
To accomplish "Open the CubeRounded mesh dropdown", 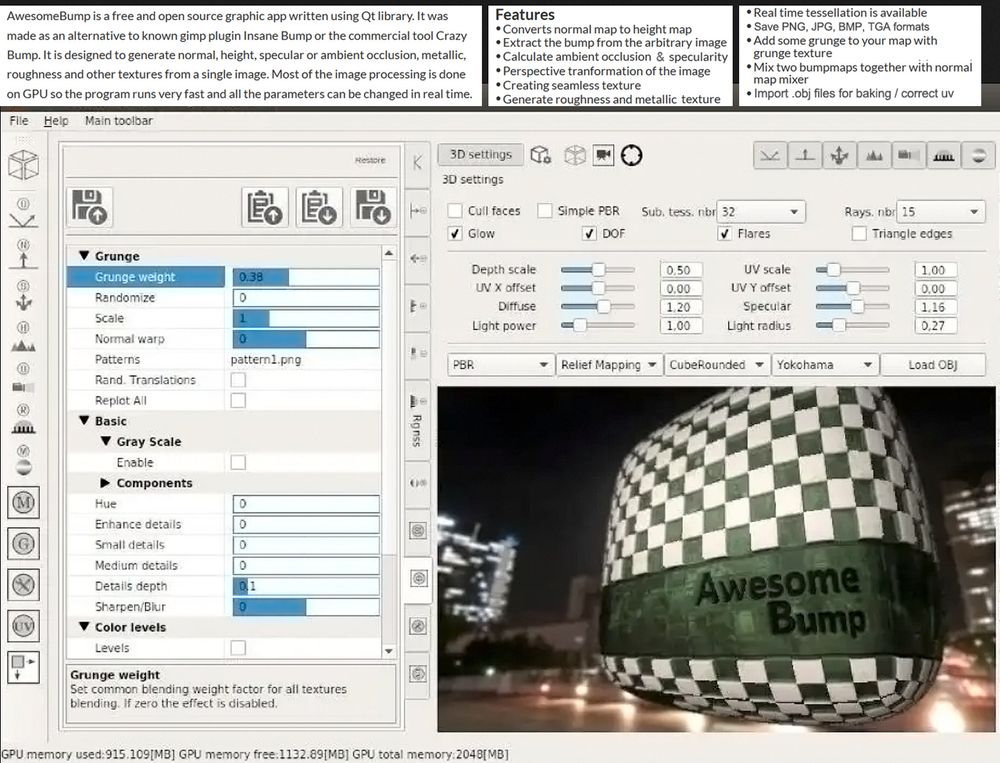I will pyautogui.click(x=717, y=365).
